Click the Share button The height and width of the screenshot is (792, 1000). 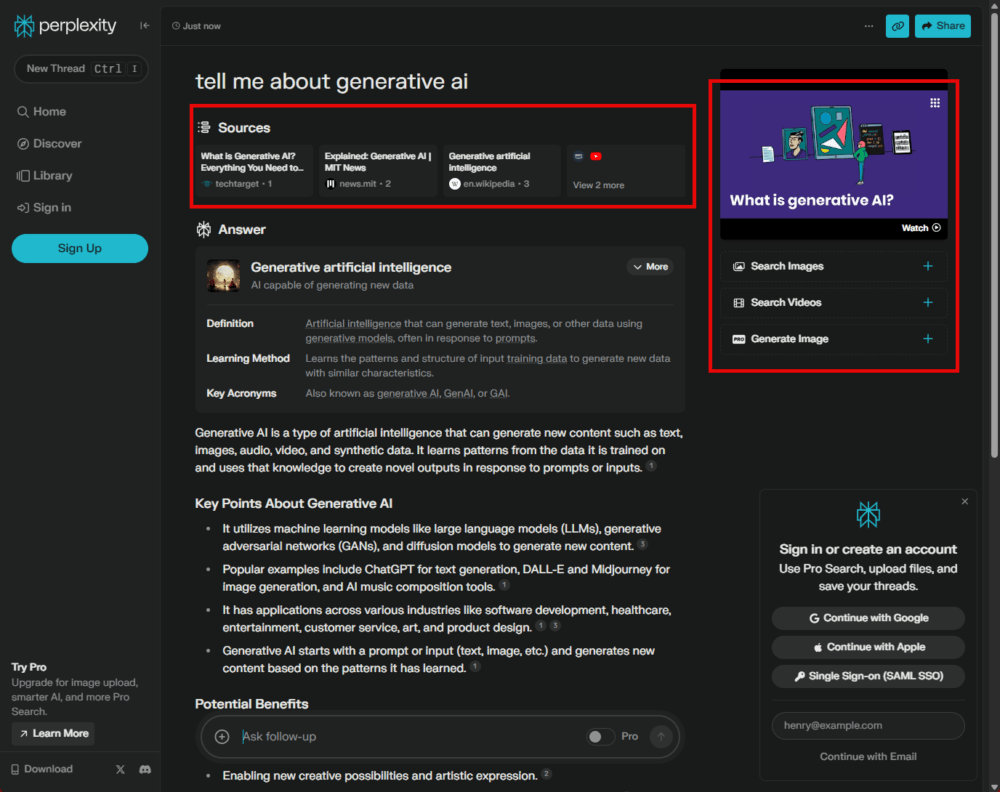[943, 26]
